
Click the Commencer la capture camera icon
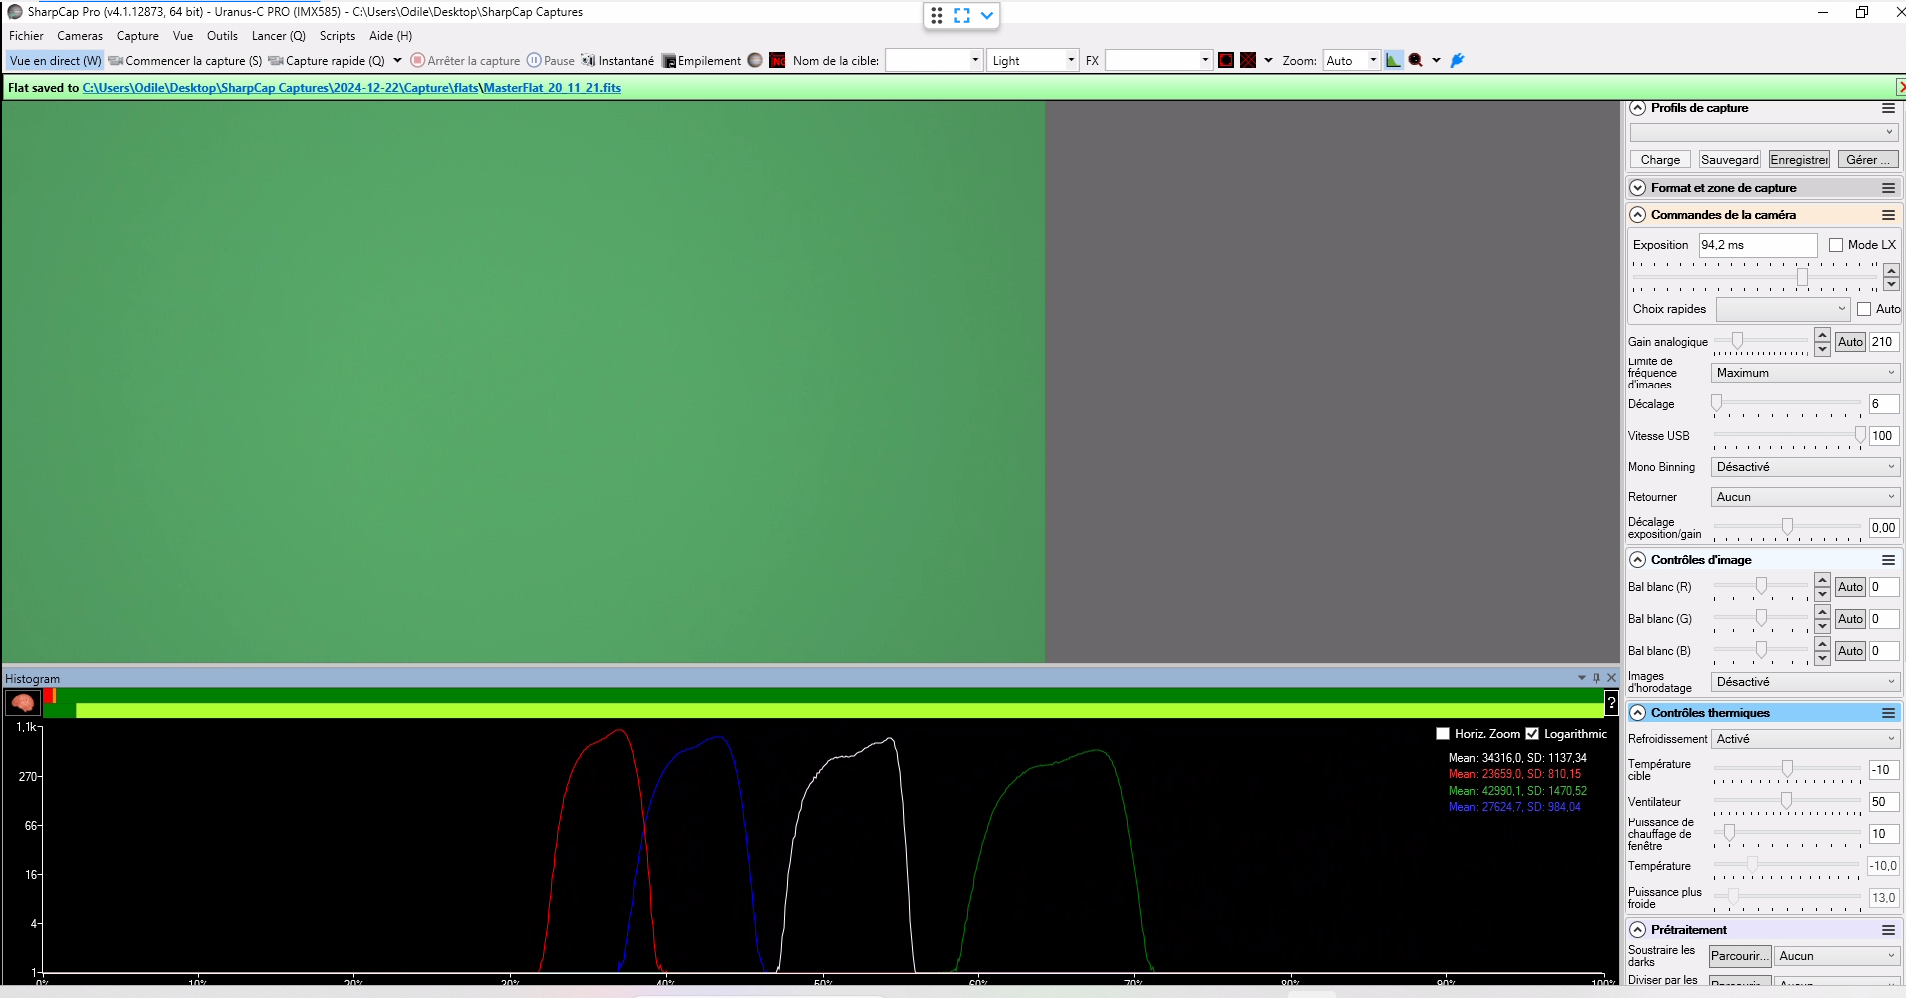pos(116,61)
